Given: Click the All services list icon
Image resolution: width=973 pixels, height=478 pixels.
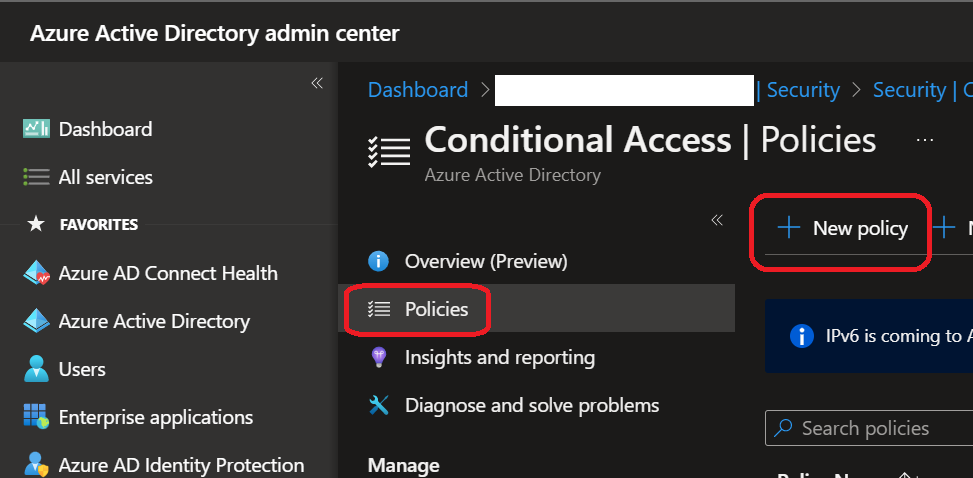Looking at the screenshot, I should tap(36, 177).
